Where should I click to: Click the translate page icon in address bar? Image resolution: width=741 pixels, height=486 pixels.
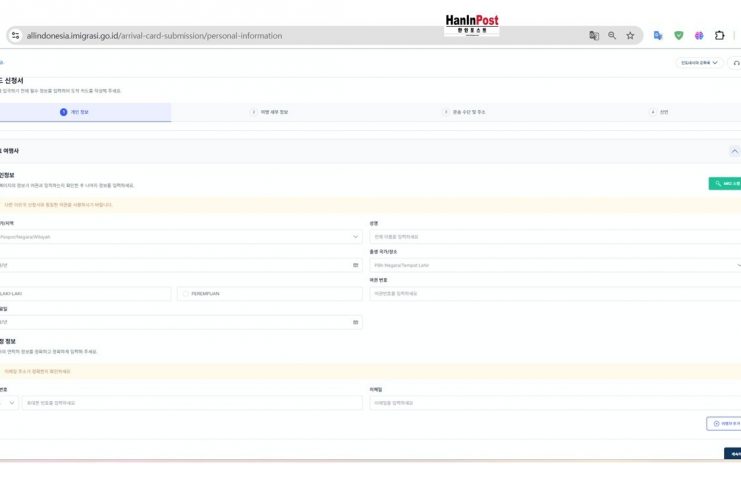(x=594, y=35)
